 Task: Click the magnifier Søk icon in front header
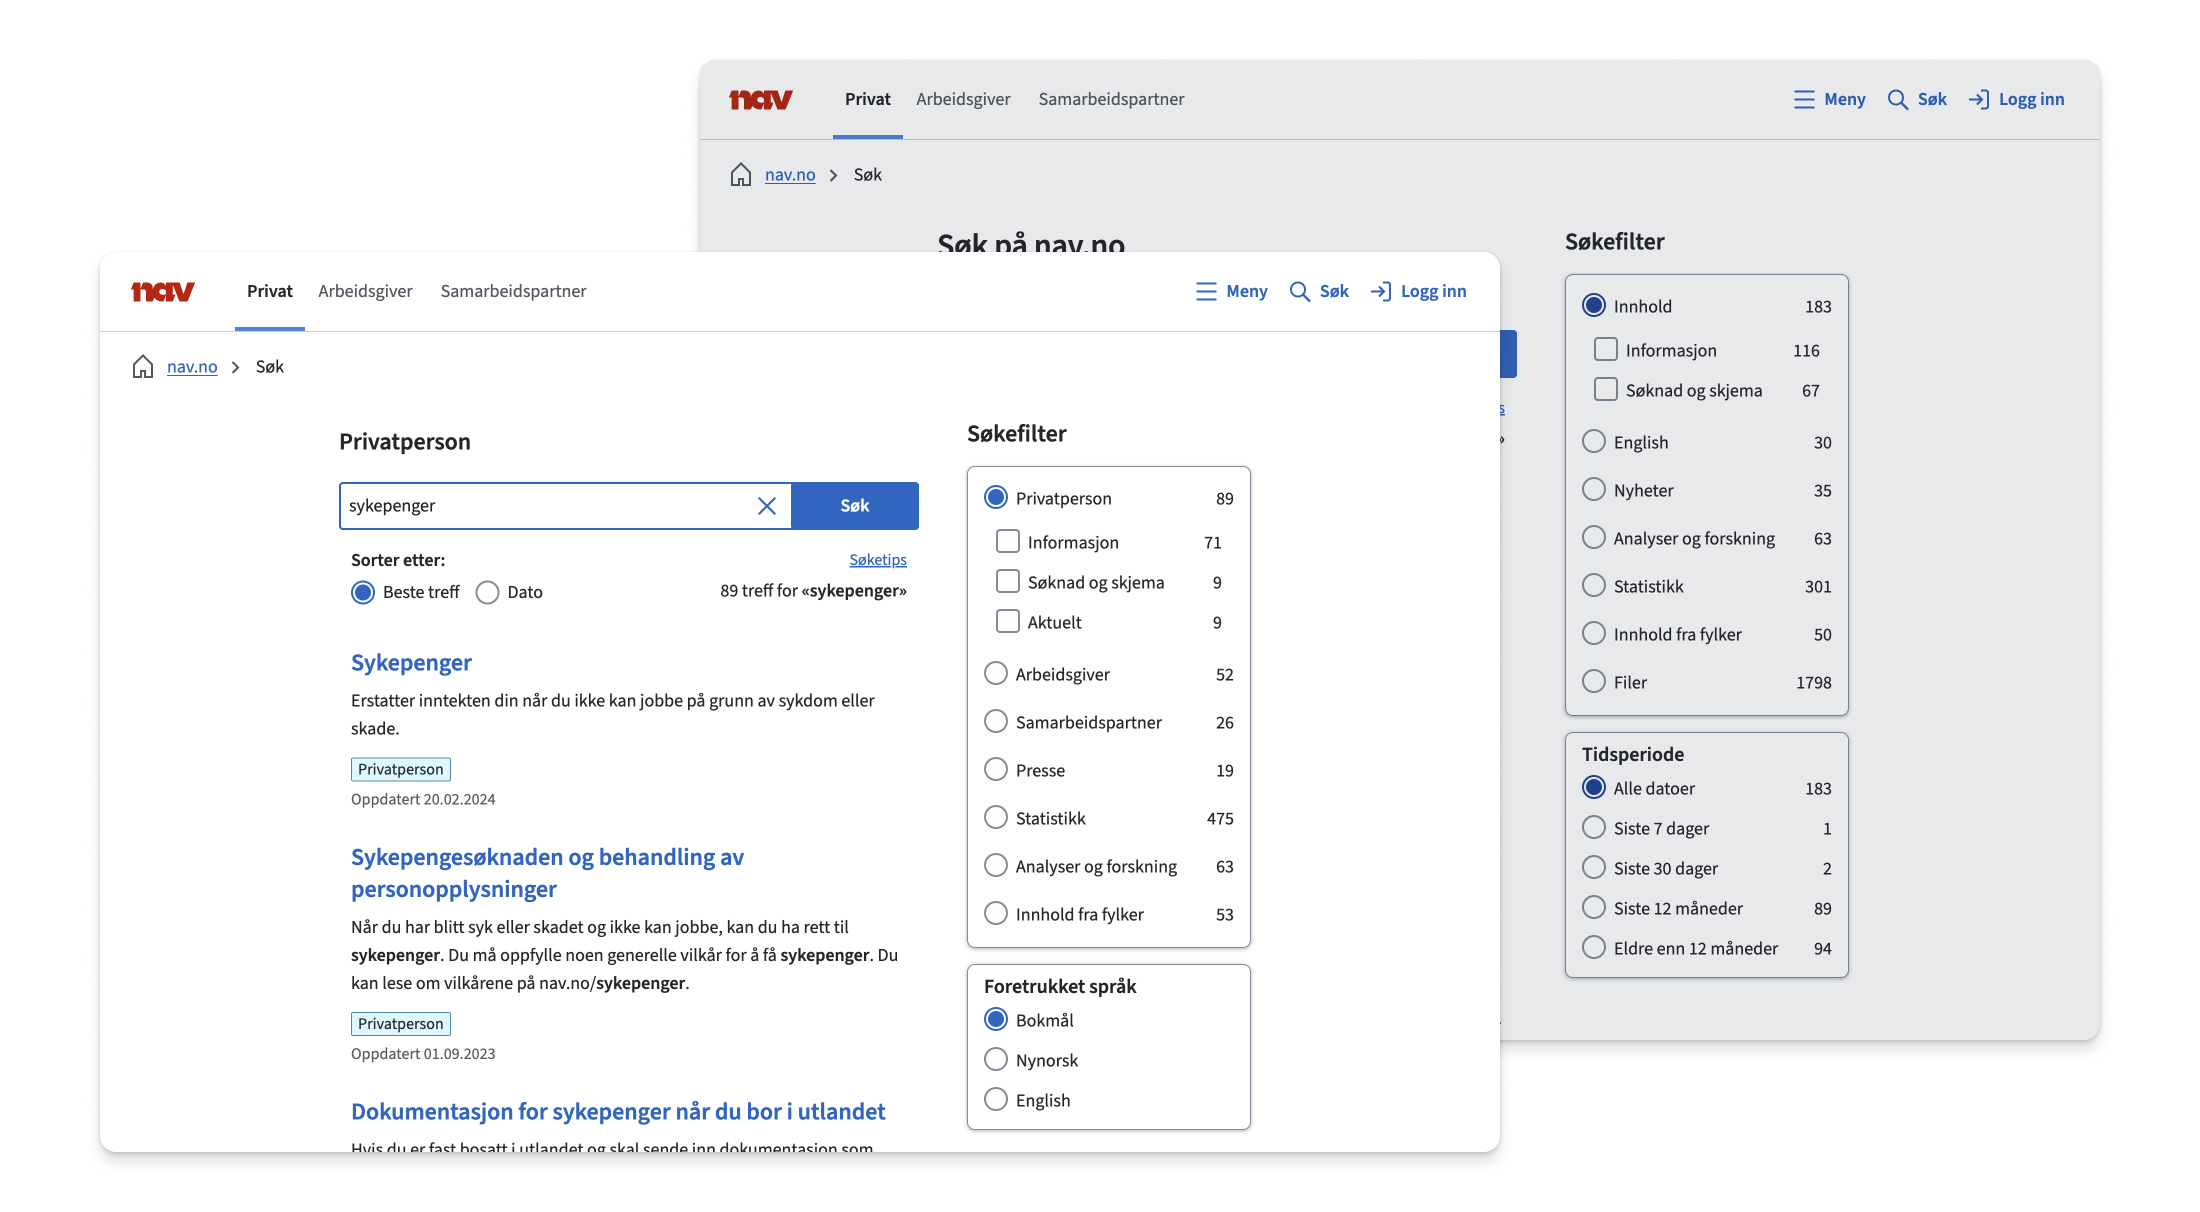coord(1299,291)
